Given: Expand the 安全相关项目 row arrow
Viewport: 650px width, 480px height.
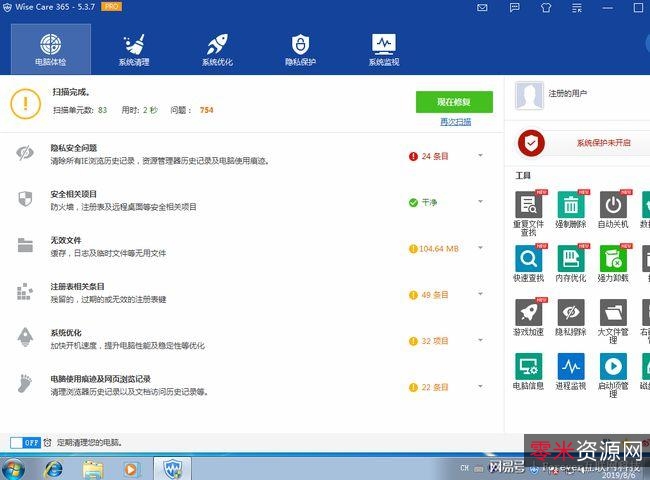Looking at the screenshot, I should click(480, 201).
